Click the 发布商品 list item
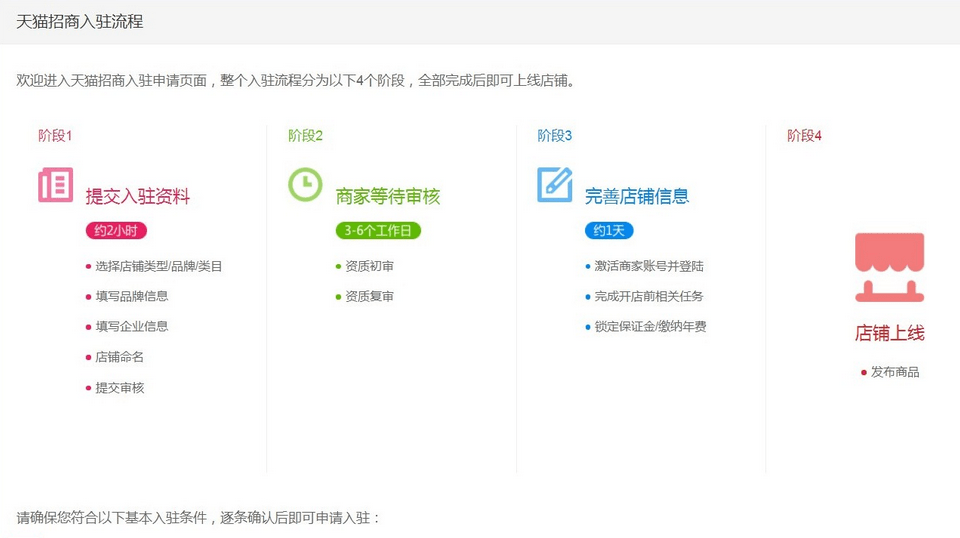 coord(890,372)
